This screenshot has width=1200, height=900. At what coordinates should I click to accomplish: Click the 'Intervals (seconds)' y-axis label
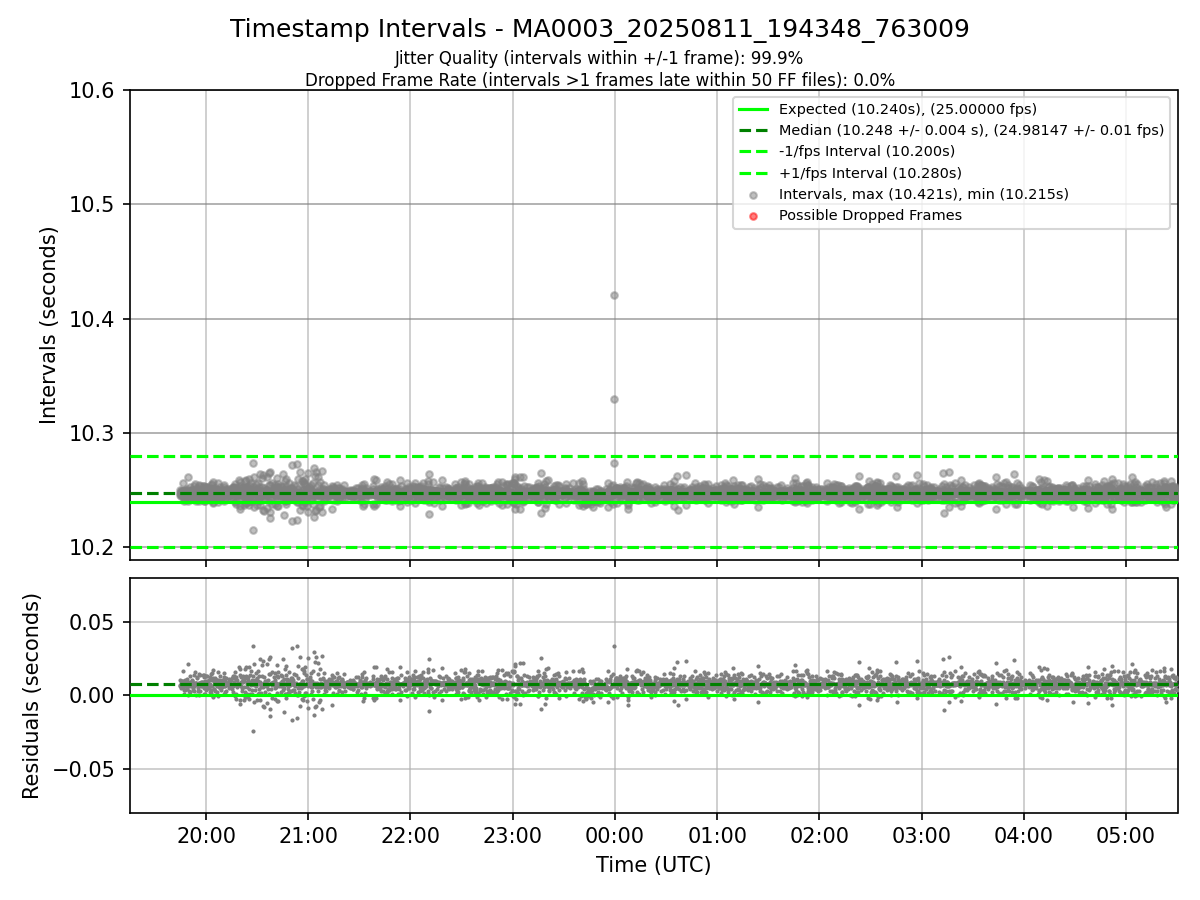point(49,325)
